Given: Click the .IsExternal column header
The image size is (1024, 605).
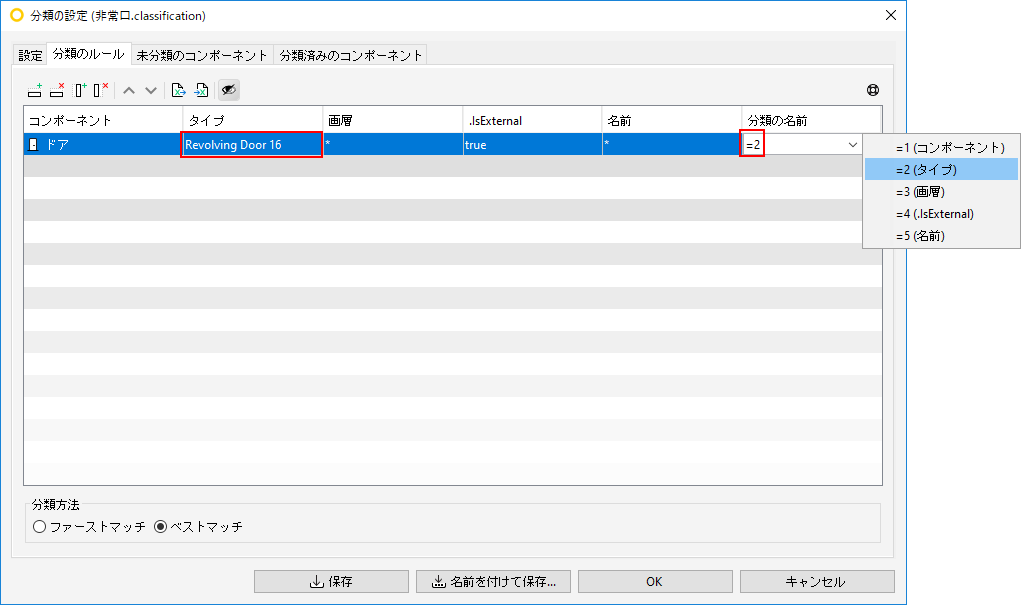Looking at the screenshot, I should (x=532, y=120).
